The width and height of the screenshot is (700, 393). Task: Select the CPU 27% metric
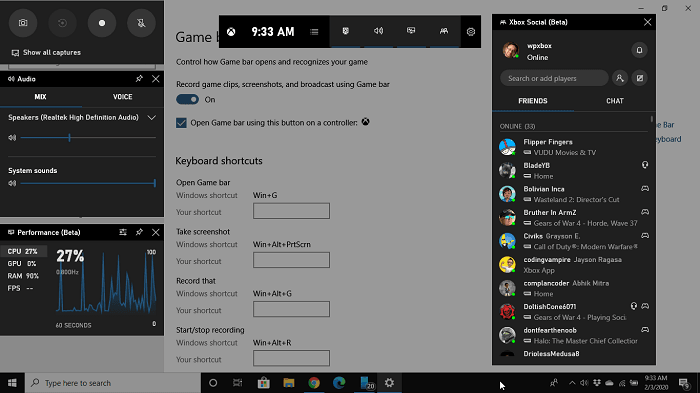pos(24,251)
